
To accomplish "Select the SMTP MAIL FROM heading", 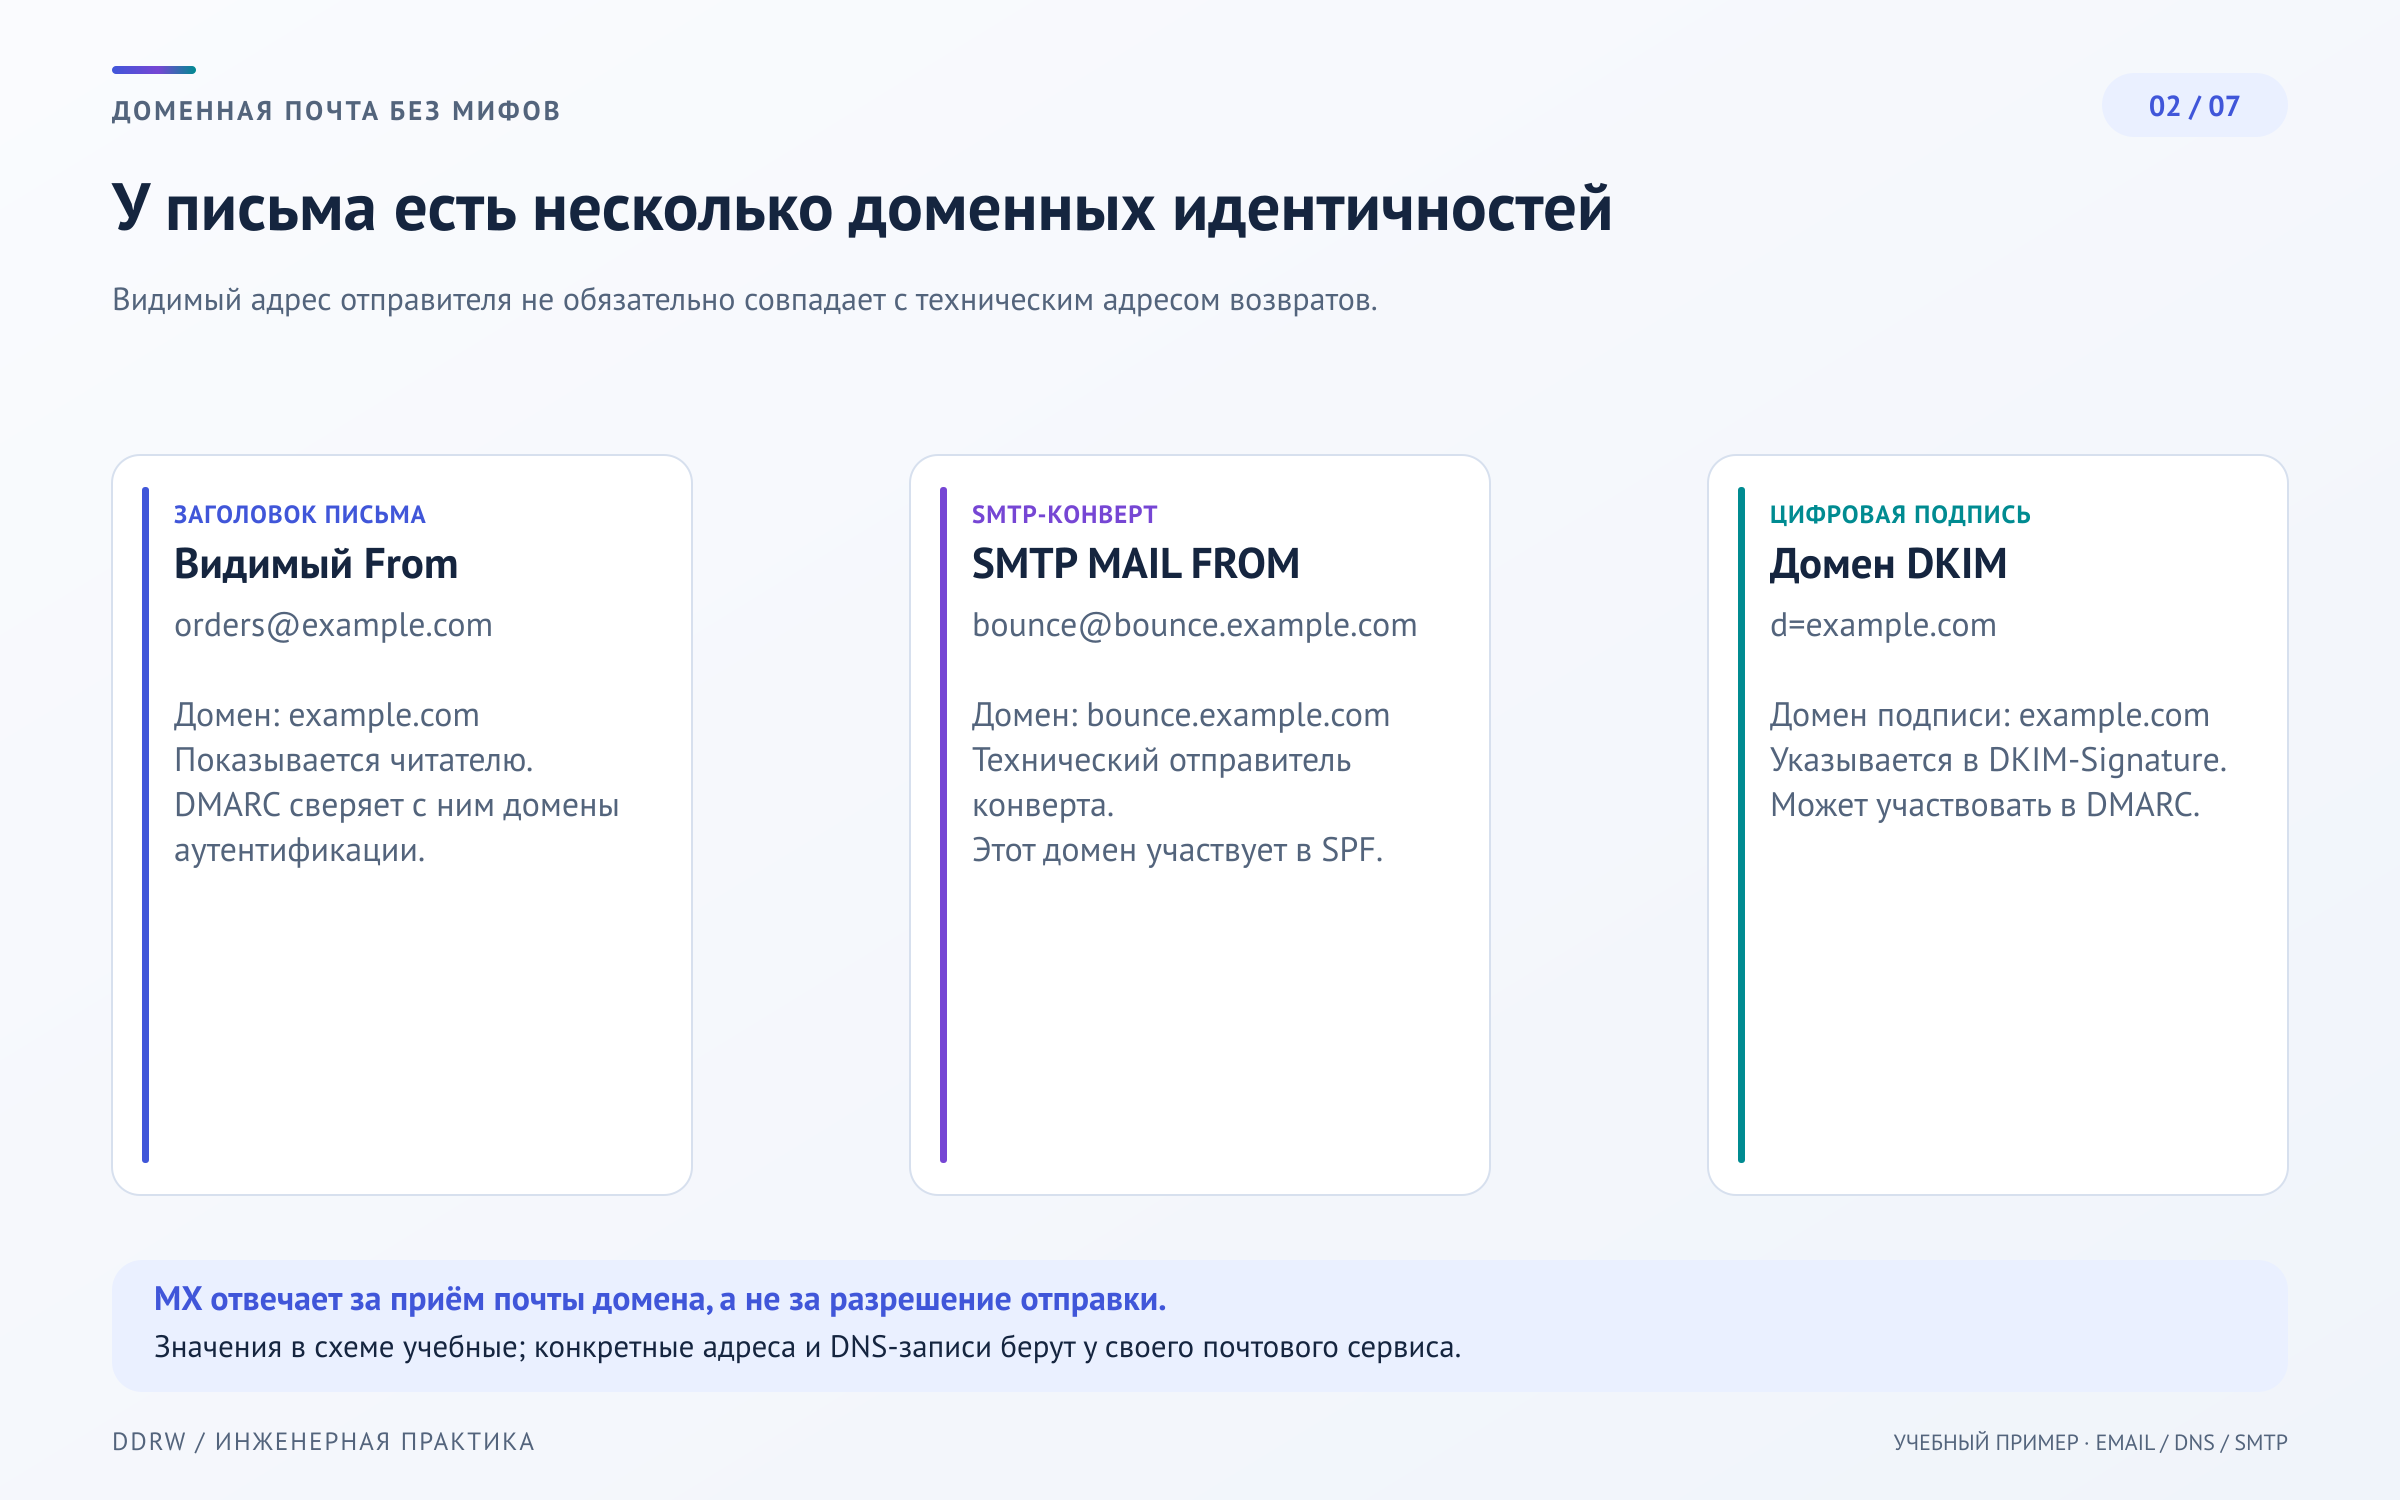I will [x=1136, y=564].
